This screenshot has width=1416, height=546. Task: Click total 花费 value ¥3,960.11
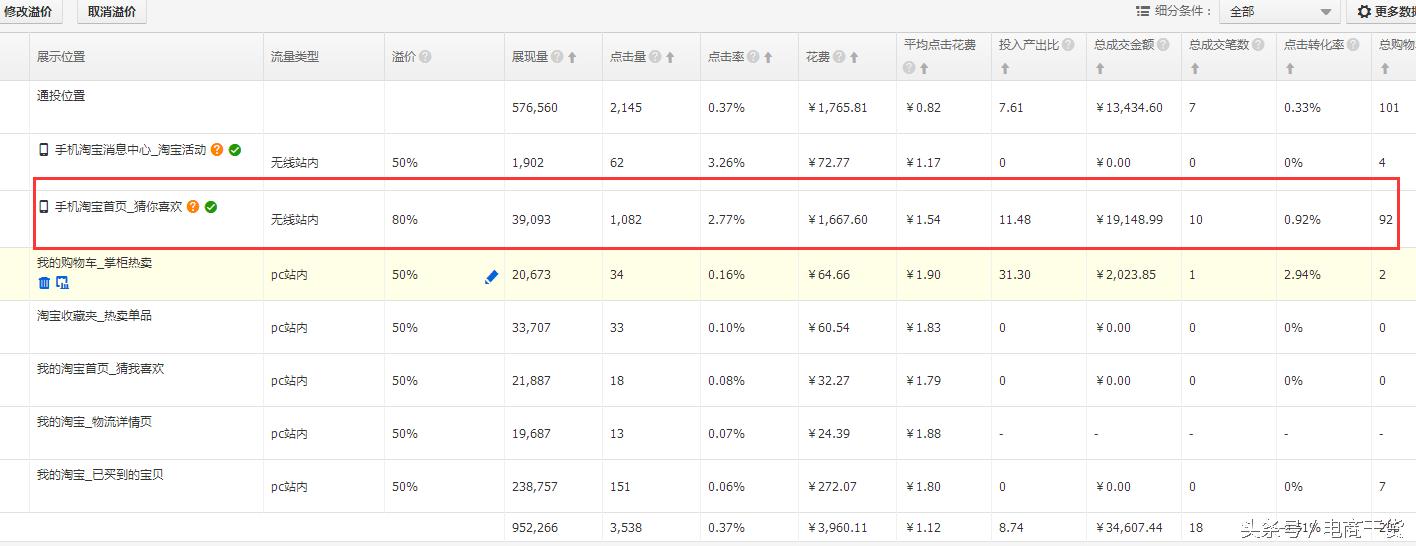pyautogui.click(x=837, y=527)
